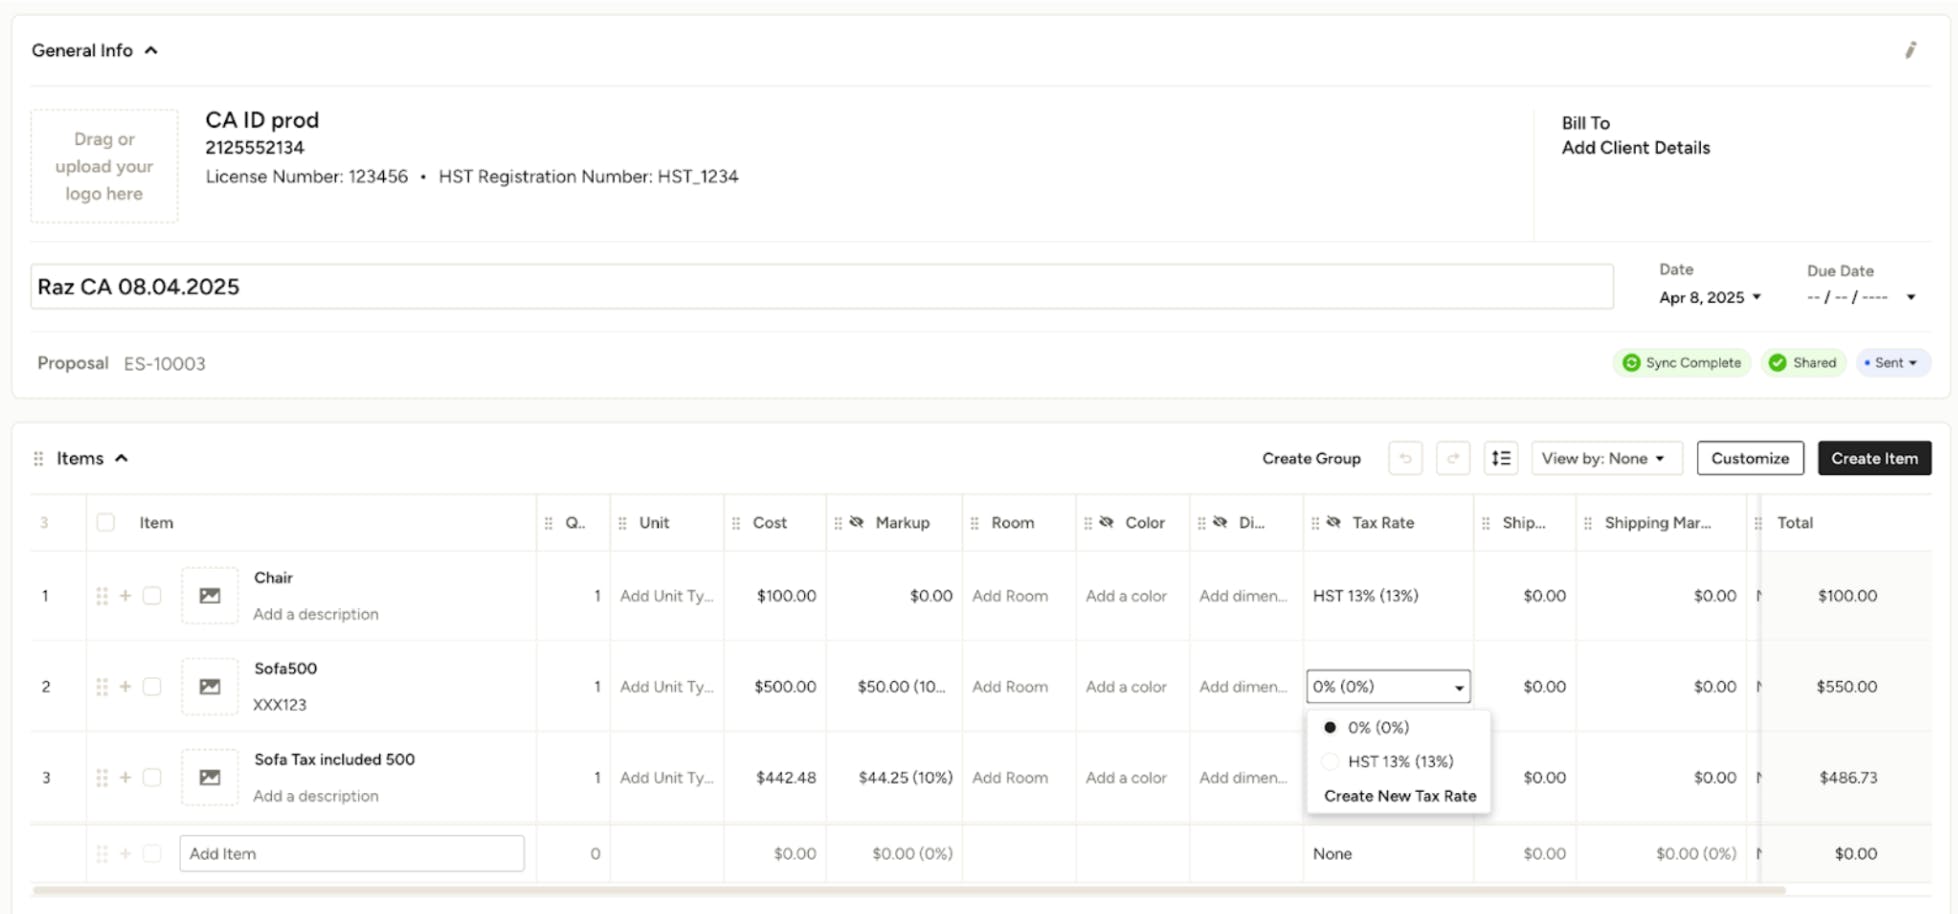The height and width of the screenshot is (914, 1958).
Task: Open the Sent status dropdown
Action: pos(1893,363)
